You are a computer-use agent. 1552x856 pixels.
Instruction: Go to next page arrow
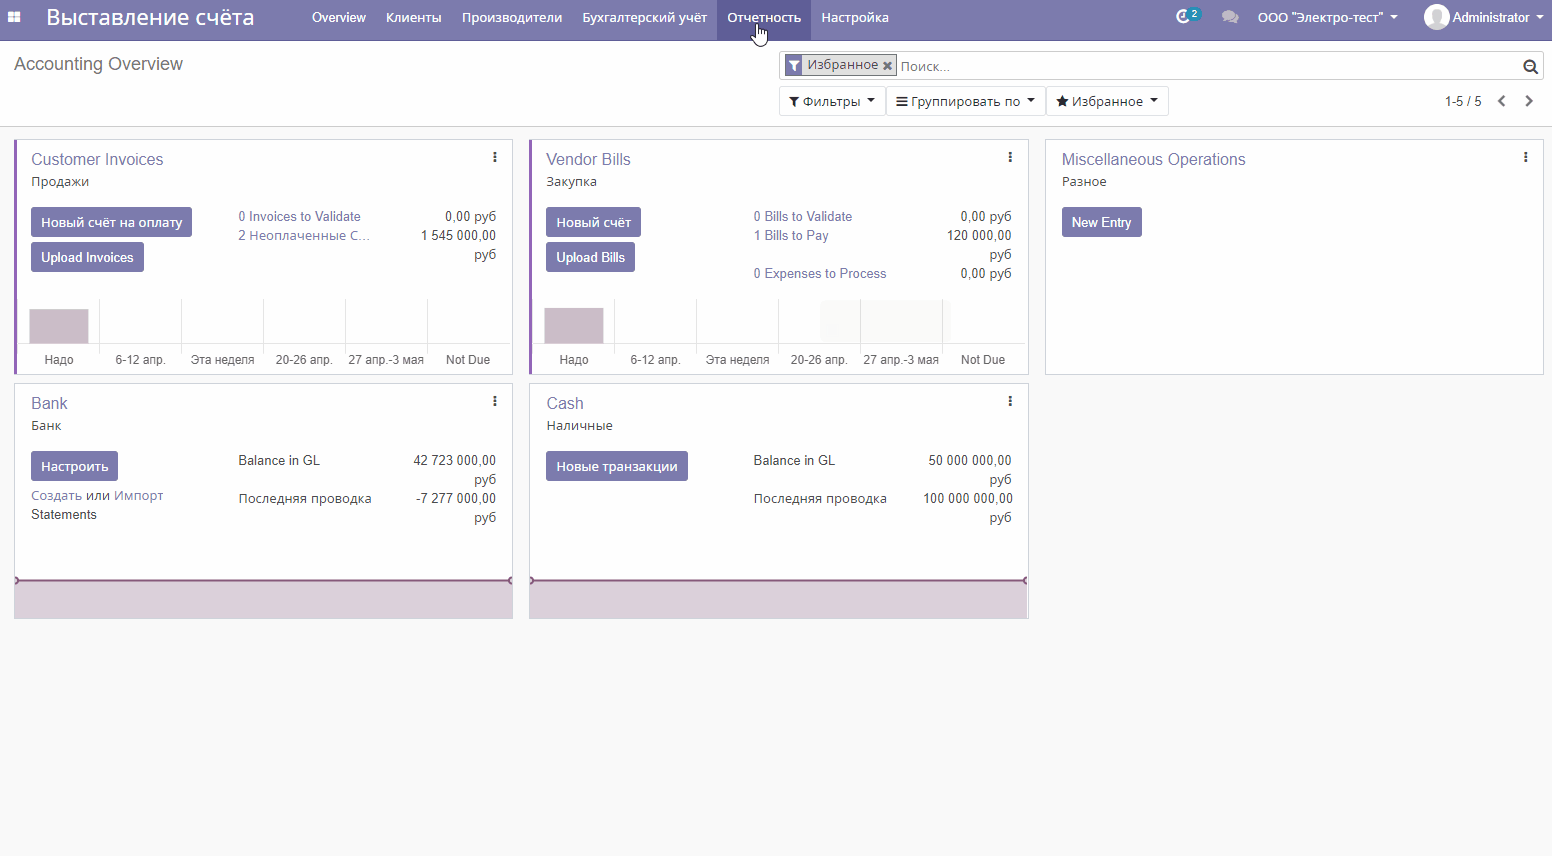click(x=1529, y=101)
